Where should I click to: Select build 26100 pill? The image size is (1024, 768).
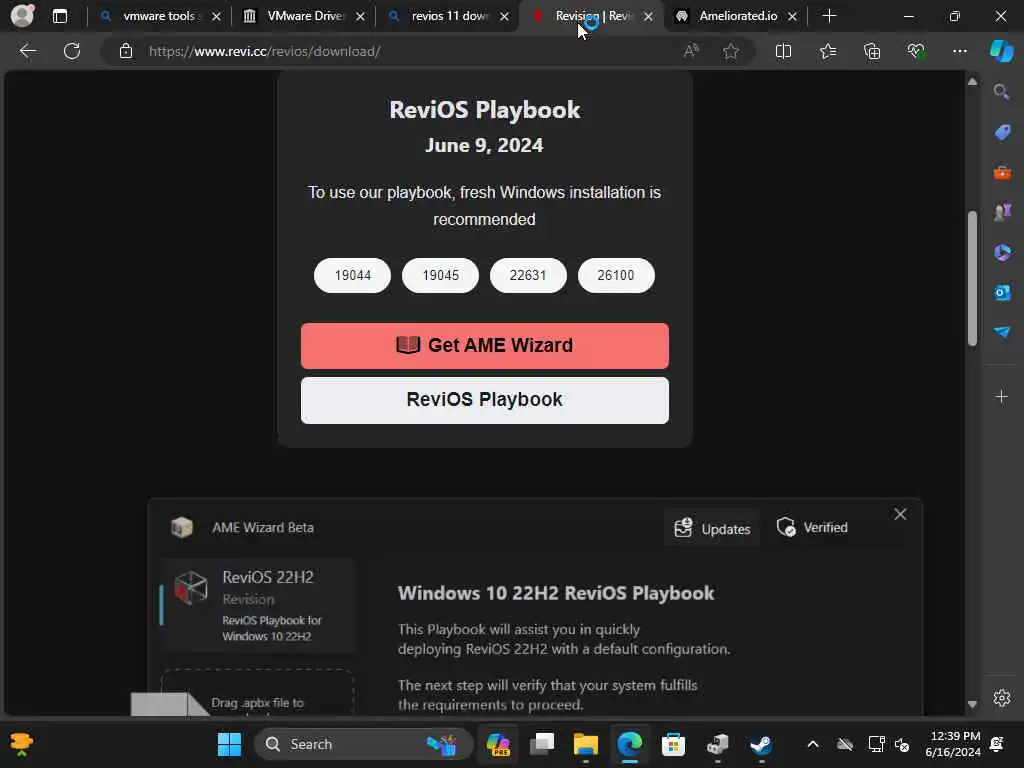click(616, 276)
